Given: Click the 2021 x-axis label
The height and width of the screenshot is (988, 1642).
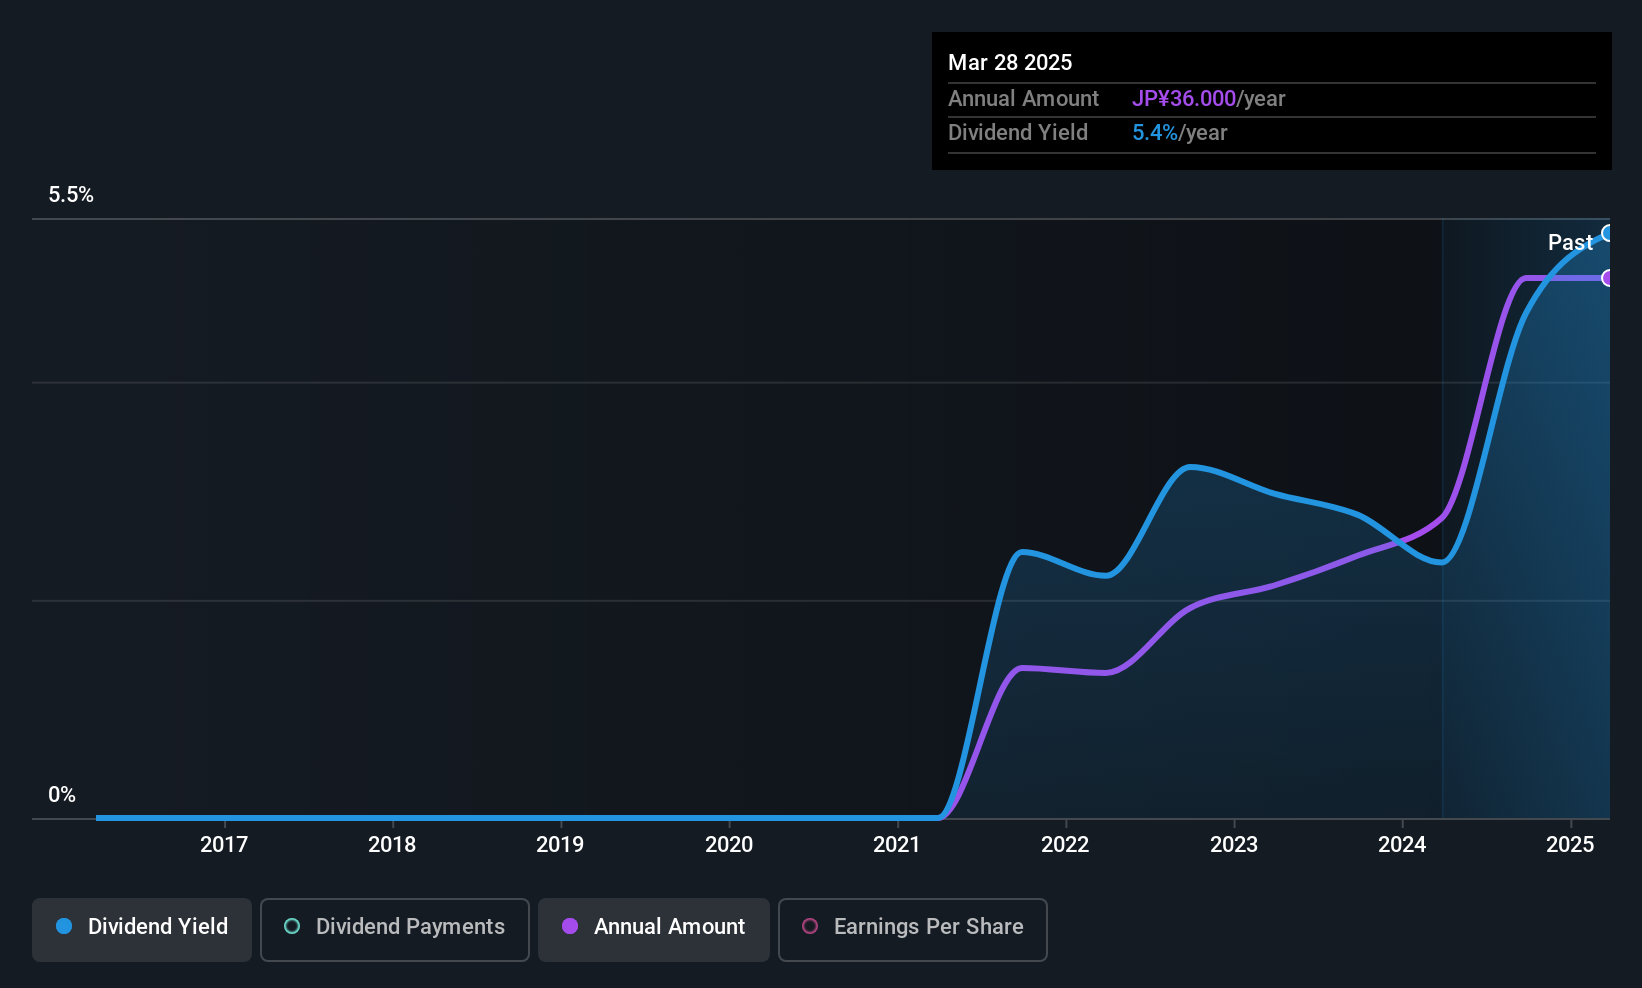Looking at the screenshot, I should click(897, 845).
